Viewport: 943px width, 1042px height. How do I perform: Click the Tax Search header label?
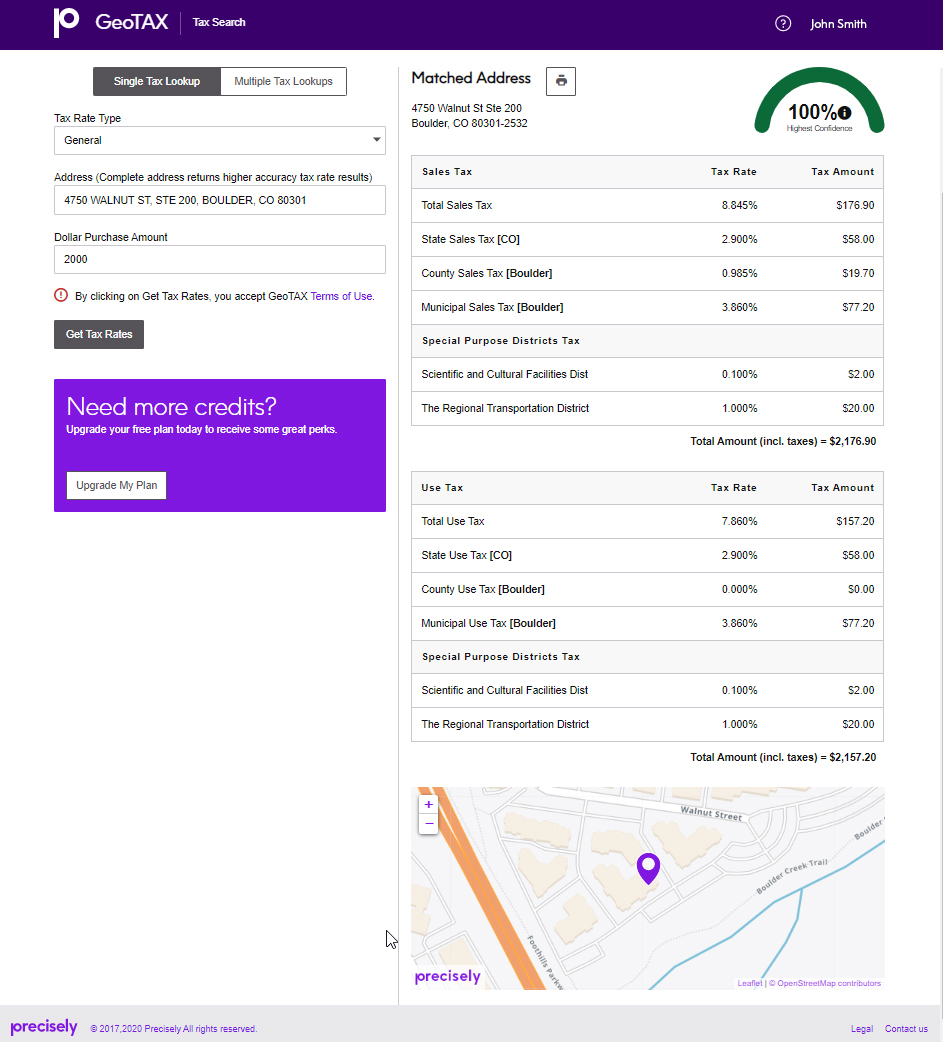219,22
